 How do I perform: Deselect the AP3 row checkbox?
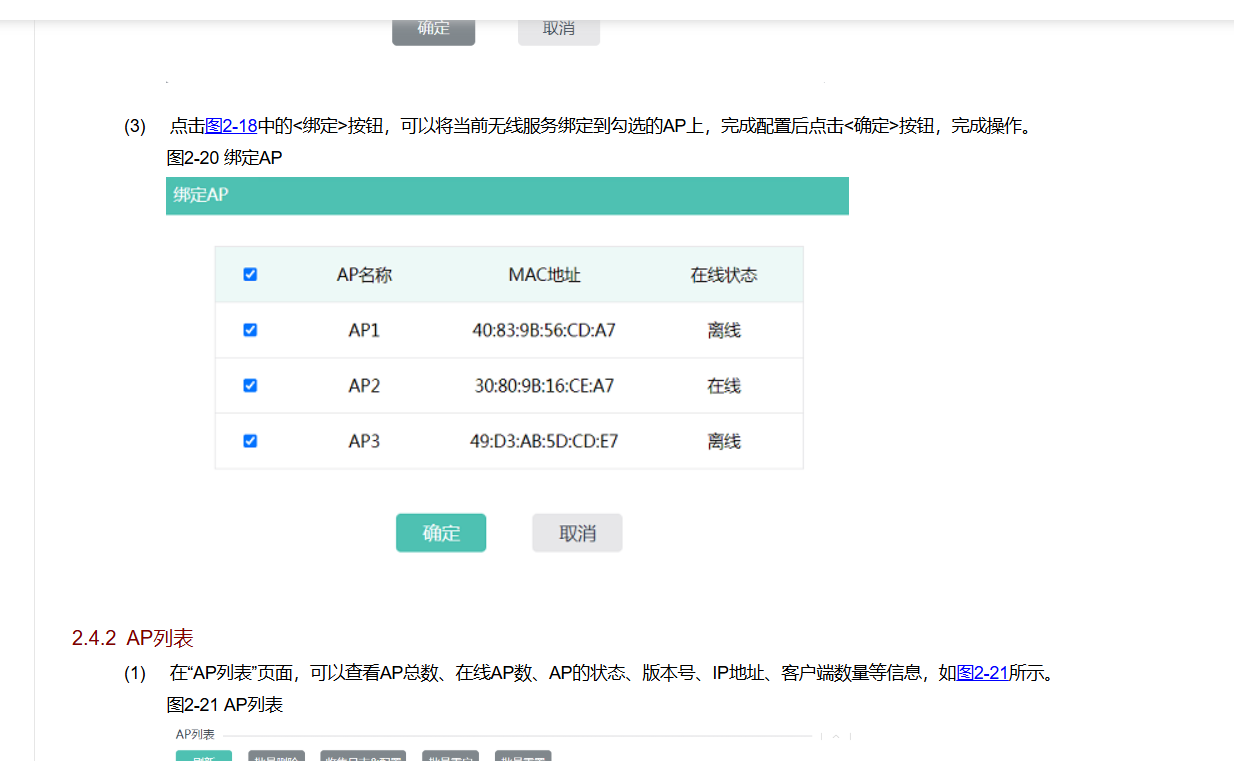point(250,441)
